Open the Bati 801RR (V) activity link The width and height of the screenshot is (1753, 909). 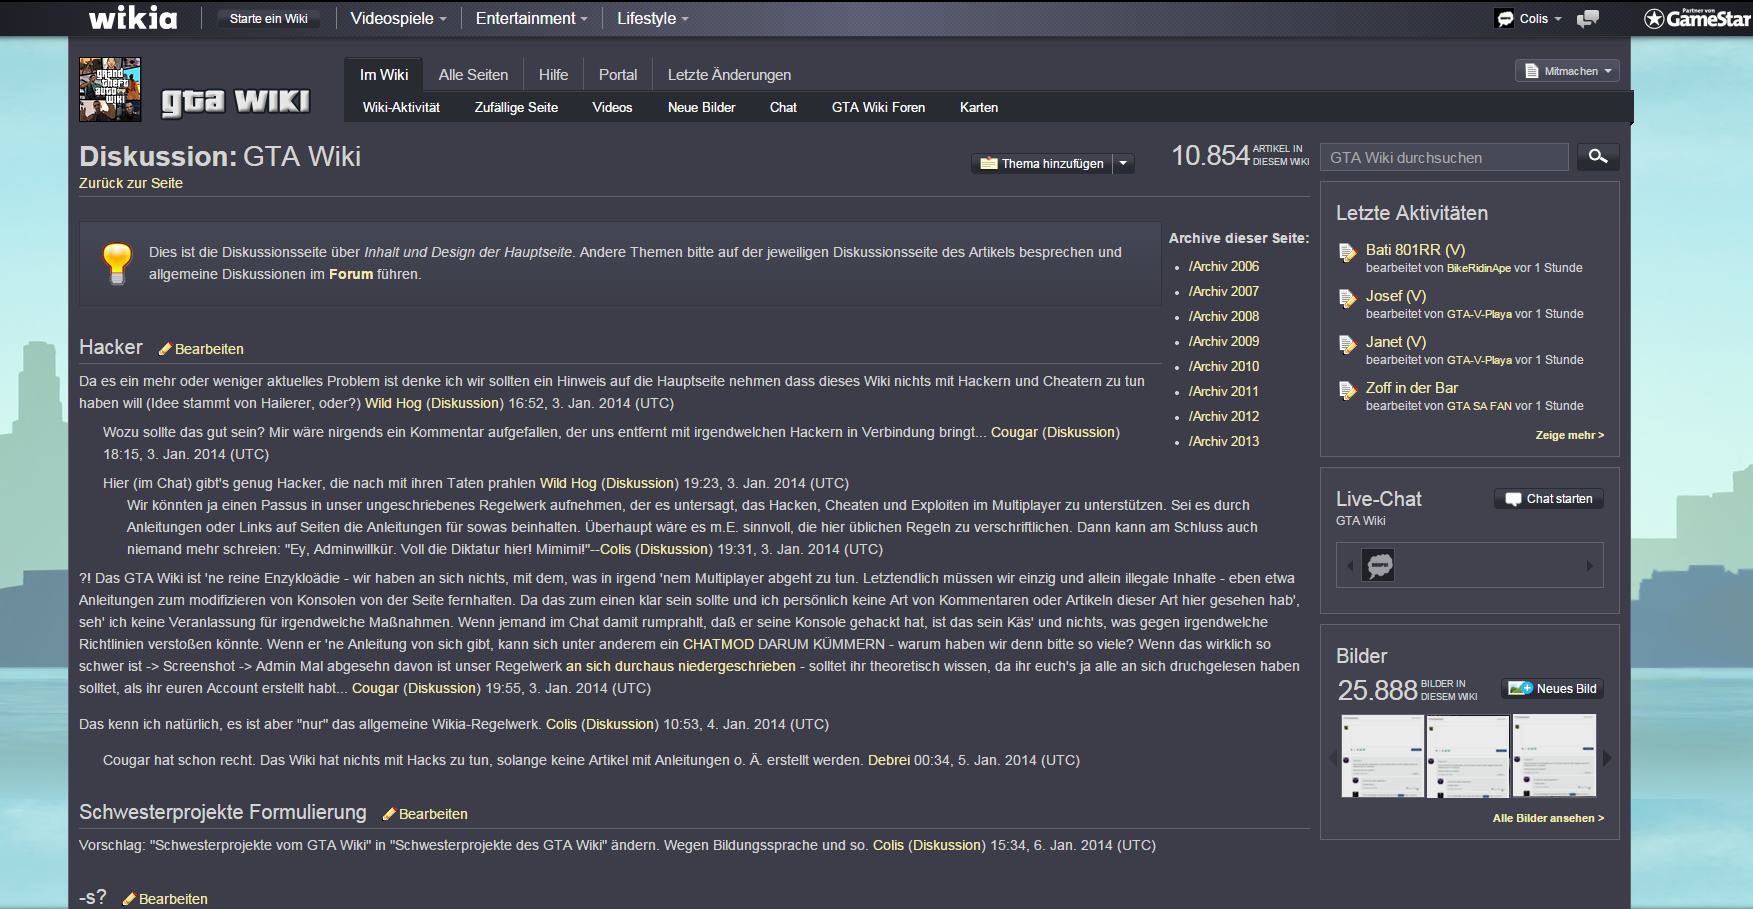pos(1415,250)
